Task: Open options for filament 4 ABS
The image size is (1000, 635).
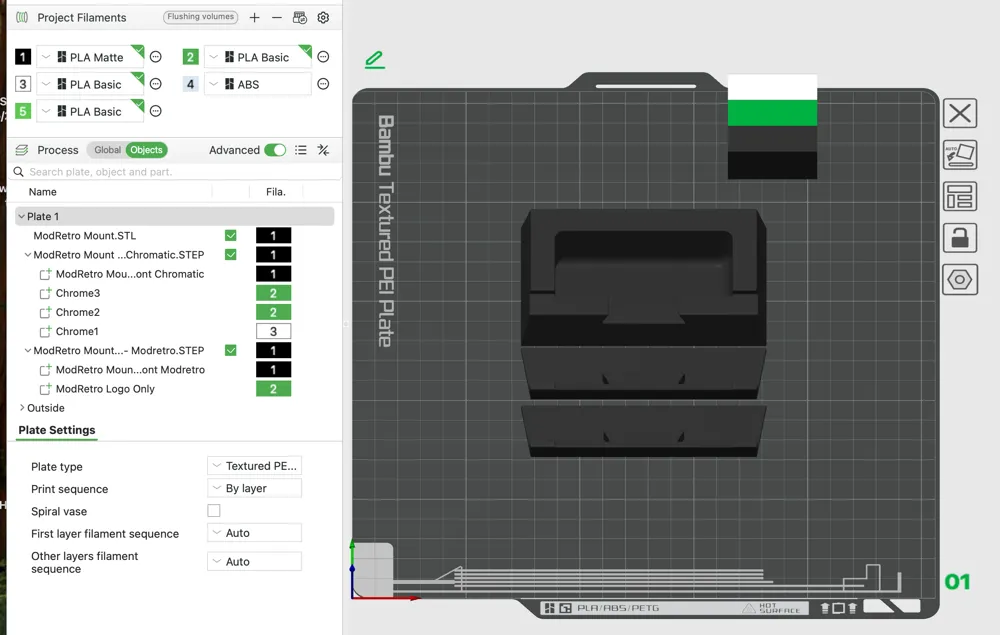Action: click(323, 84)
